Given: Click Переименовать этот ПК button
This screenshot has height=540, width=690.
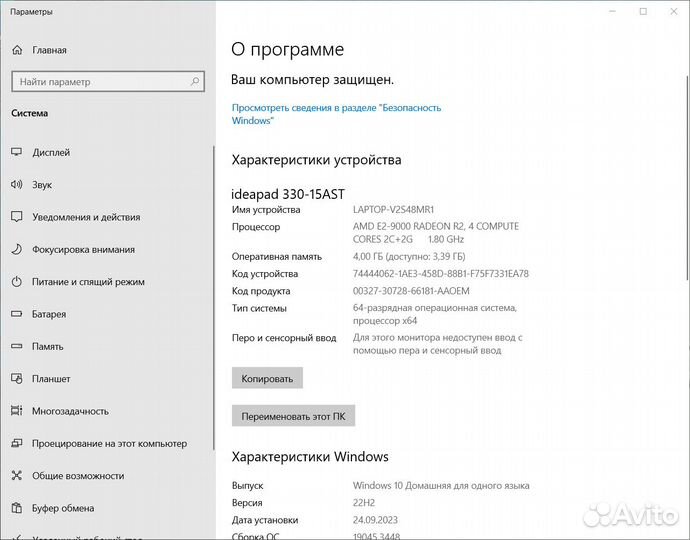Looking at the screenshot, I should pyautogui.click(x=293, y=416).
